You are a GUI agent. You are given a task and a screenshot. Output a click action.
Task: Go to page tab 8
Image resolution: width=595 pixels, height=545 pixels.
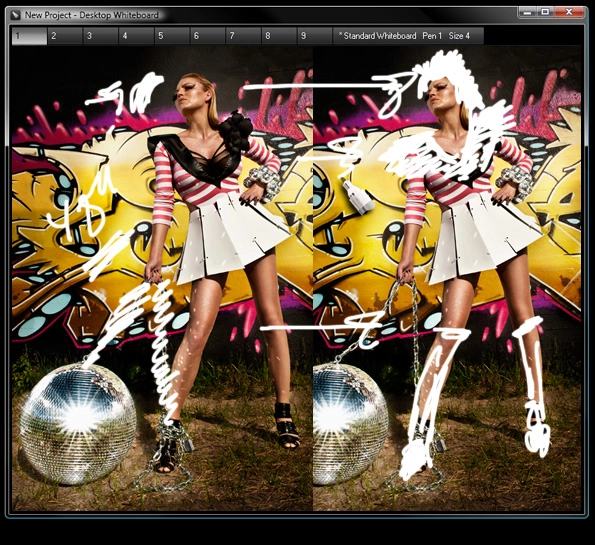[x=279, y=36]
